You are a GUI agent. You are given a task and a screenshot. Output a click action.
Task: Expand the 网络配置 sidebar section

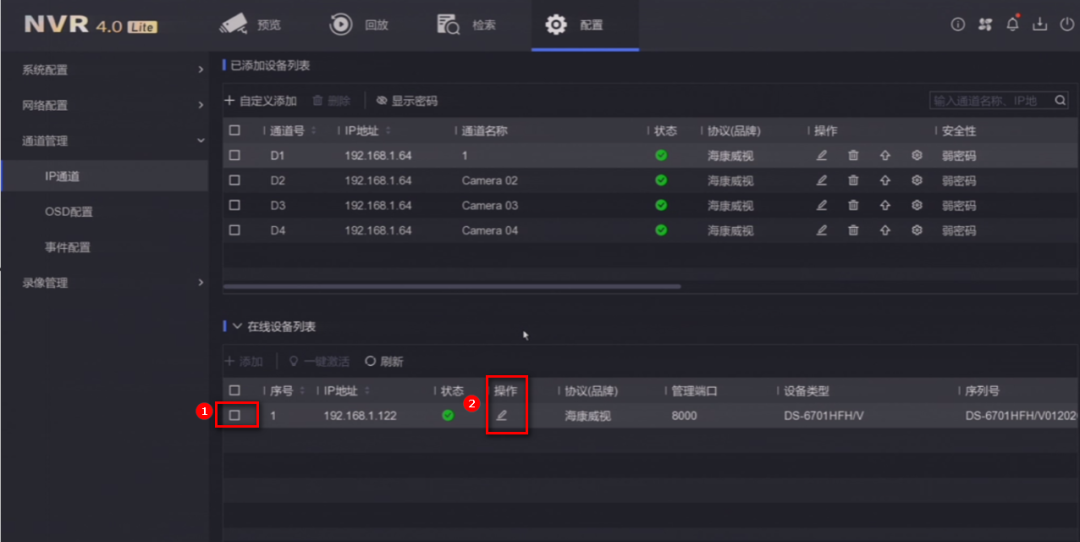click(x=103, y=105)
